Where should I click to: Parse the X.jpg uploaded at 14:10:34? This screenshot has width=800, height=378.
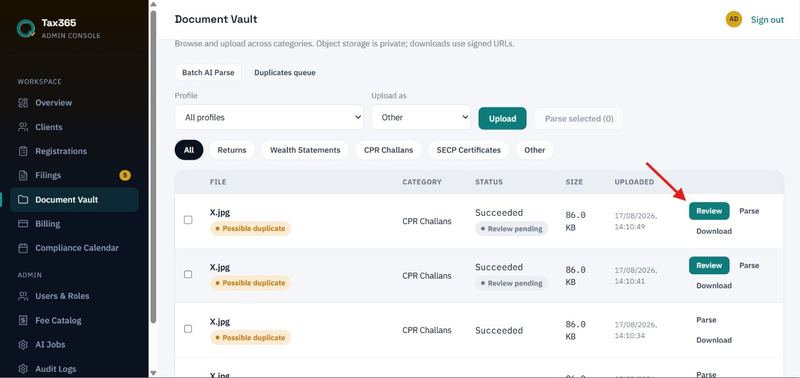point(706,320)
